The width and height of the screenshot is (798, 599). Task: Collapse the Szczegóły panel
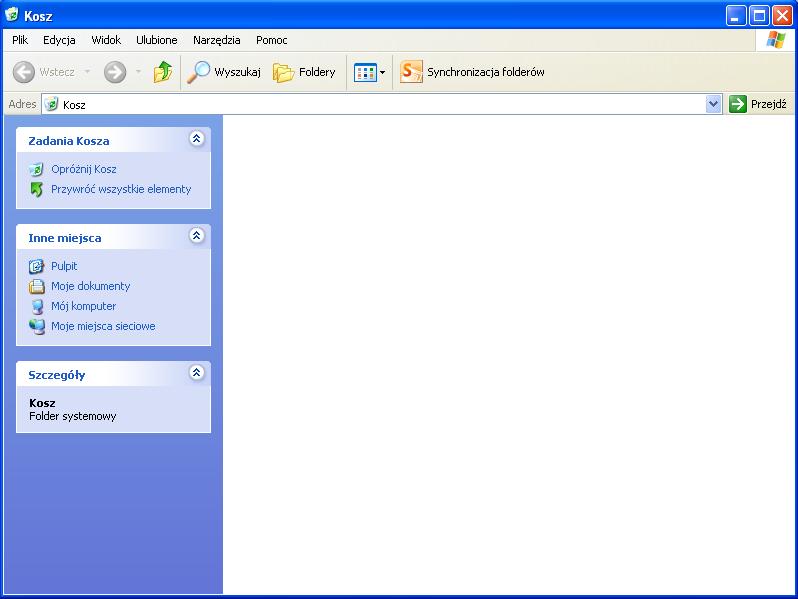[196, 374]
